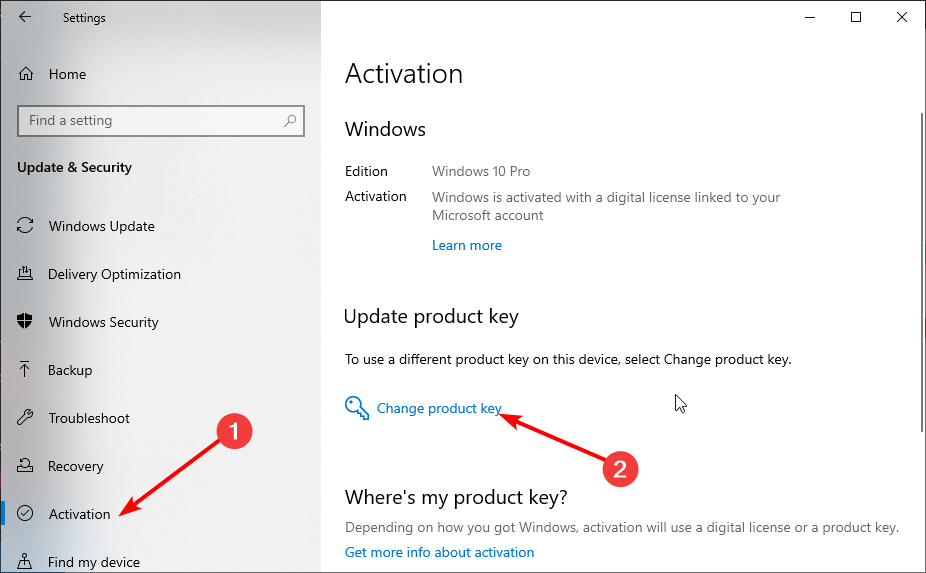The height and width of the screenshot is (573, 926).
Task: Click the Change product key link
Action: click(439, 408)
